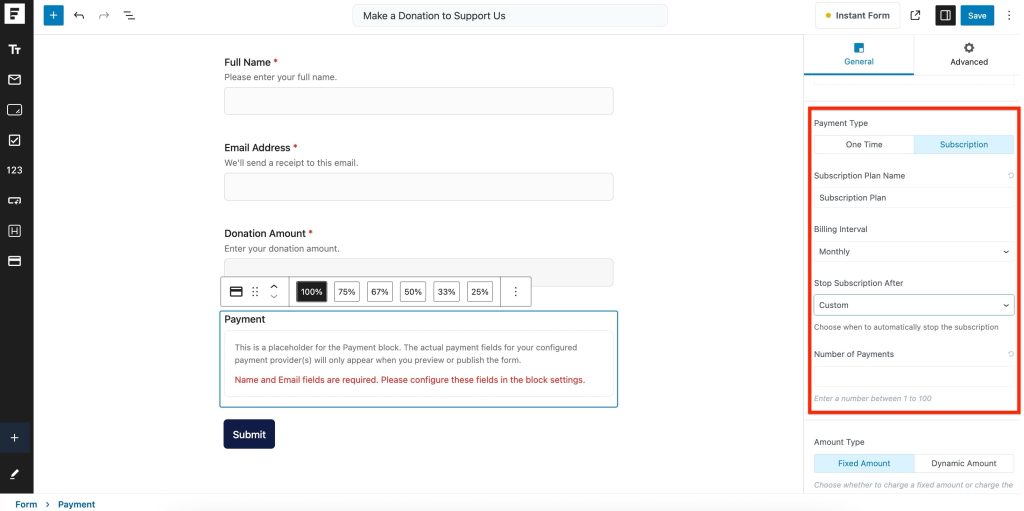Viewport: 1024px width, 511px height.
Task: Click the red Name and Email required warning
Action: tap(409, 380)
